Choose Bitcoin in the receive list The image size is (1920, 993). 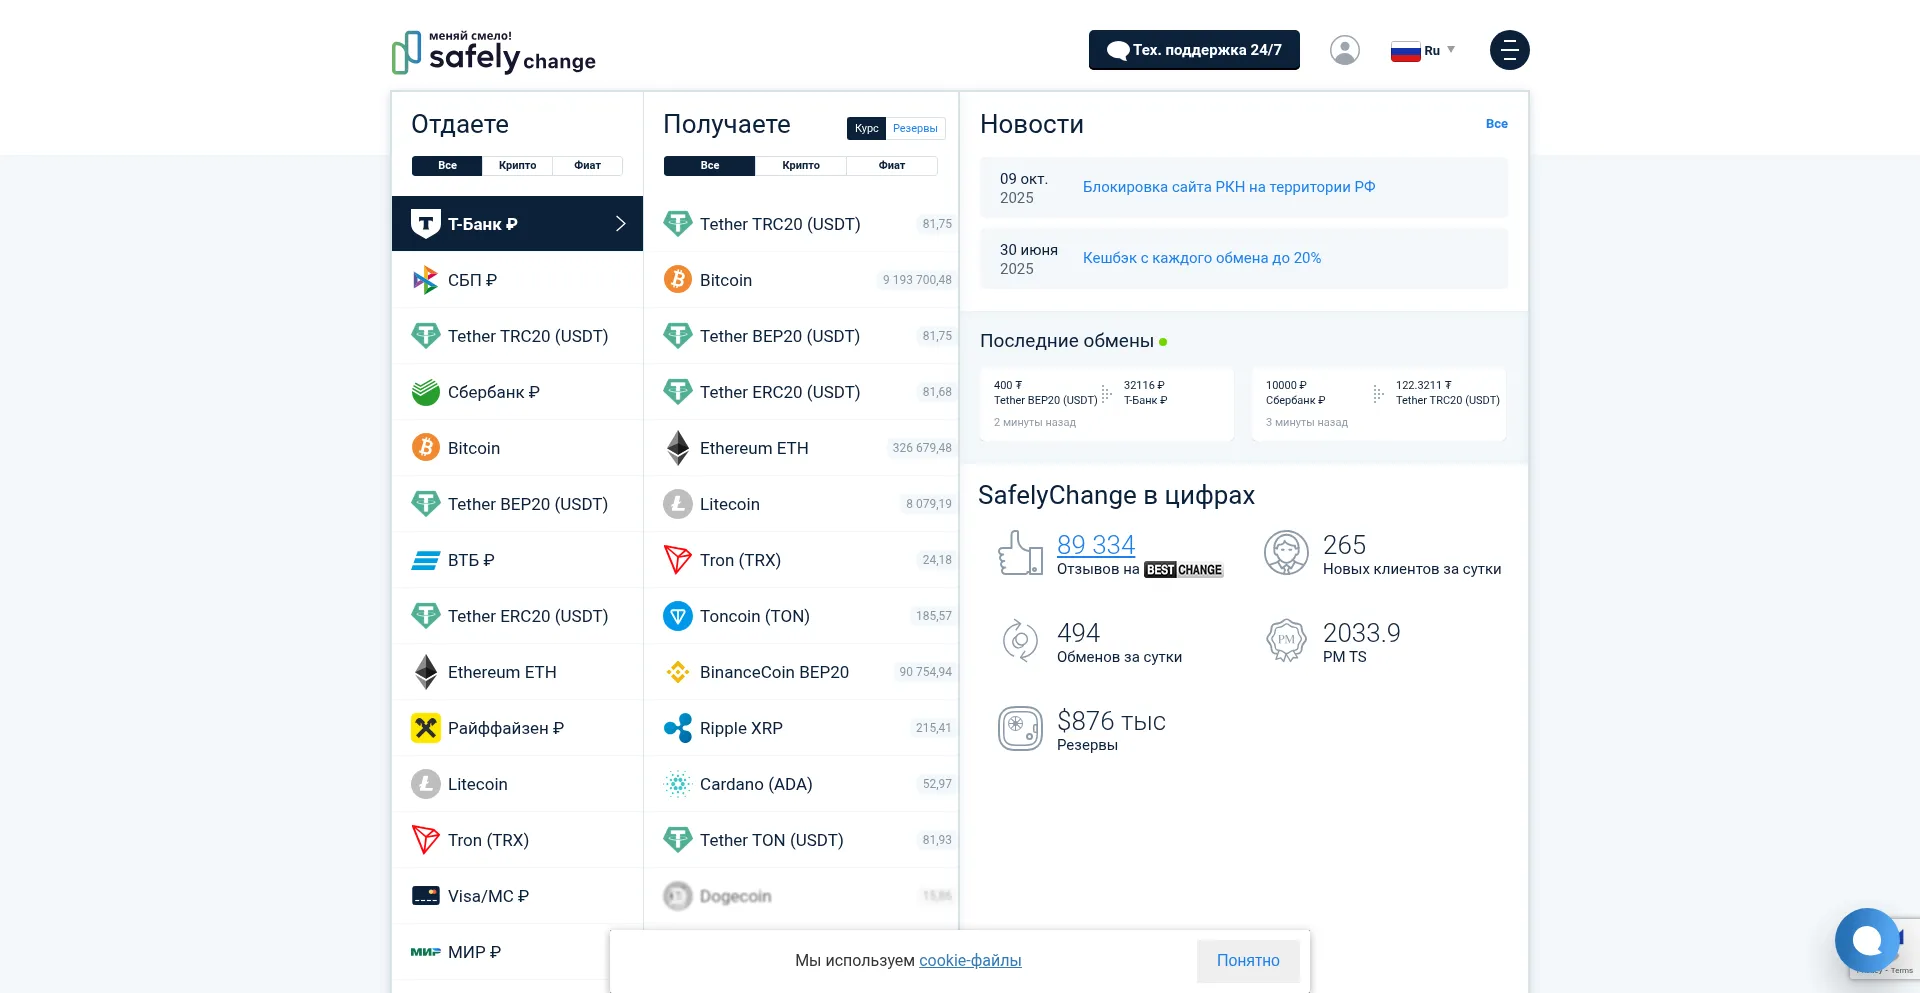(726, 280)
